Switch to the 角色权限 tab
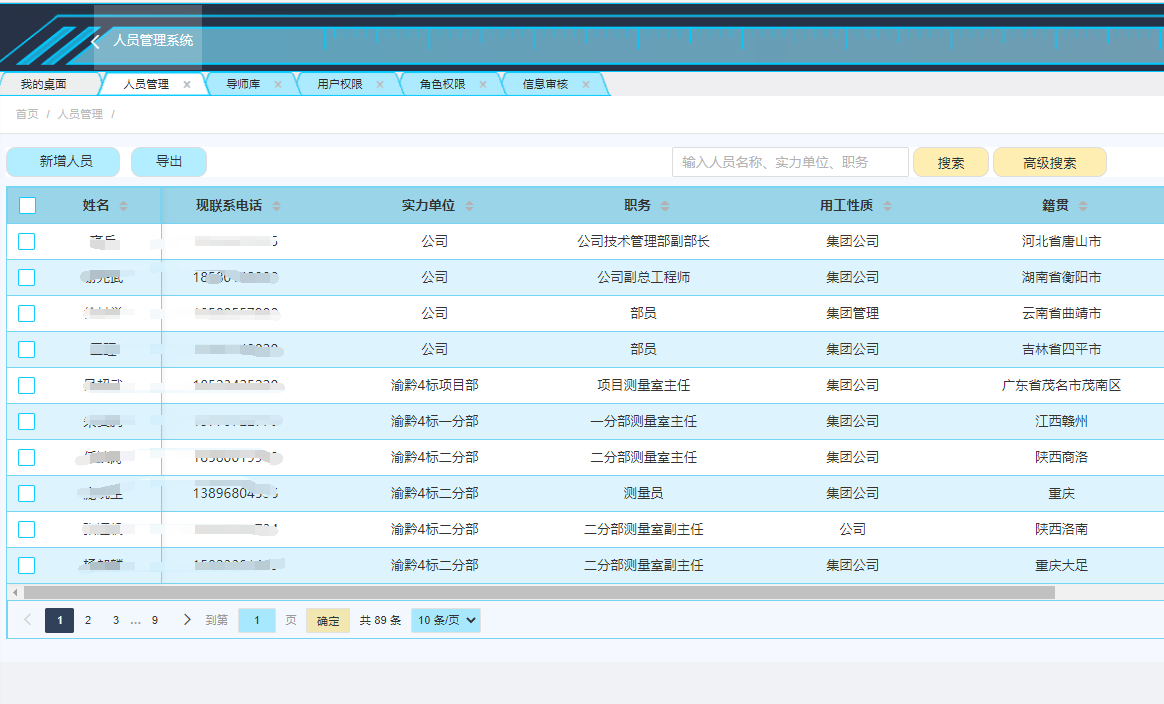1164x704 pixels. click(x=442, y=85)
